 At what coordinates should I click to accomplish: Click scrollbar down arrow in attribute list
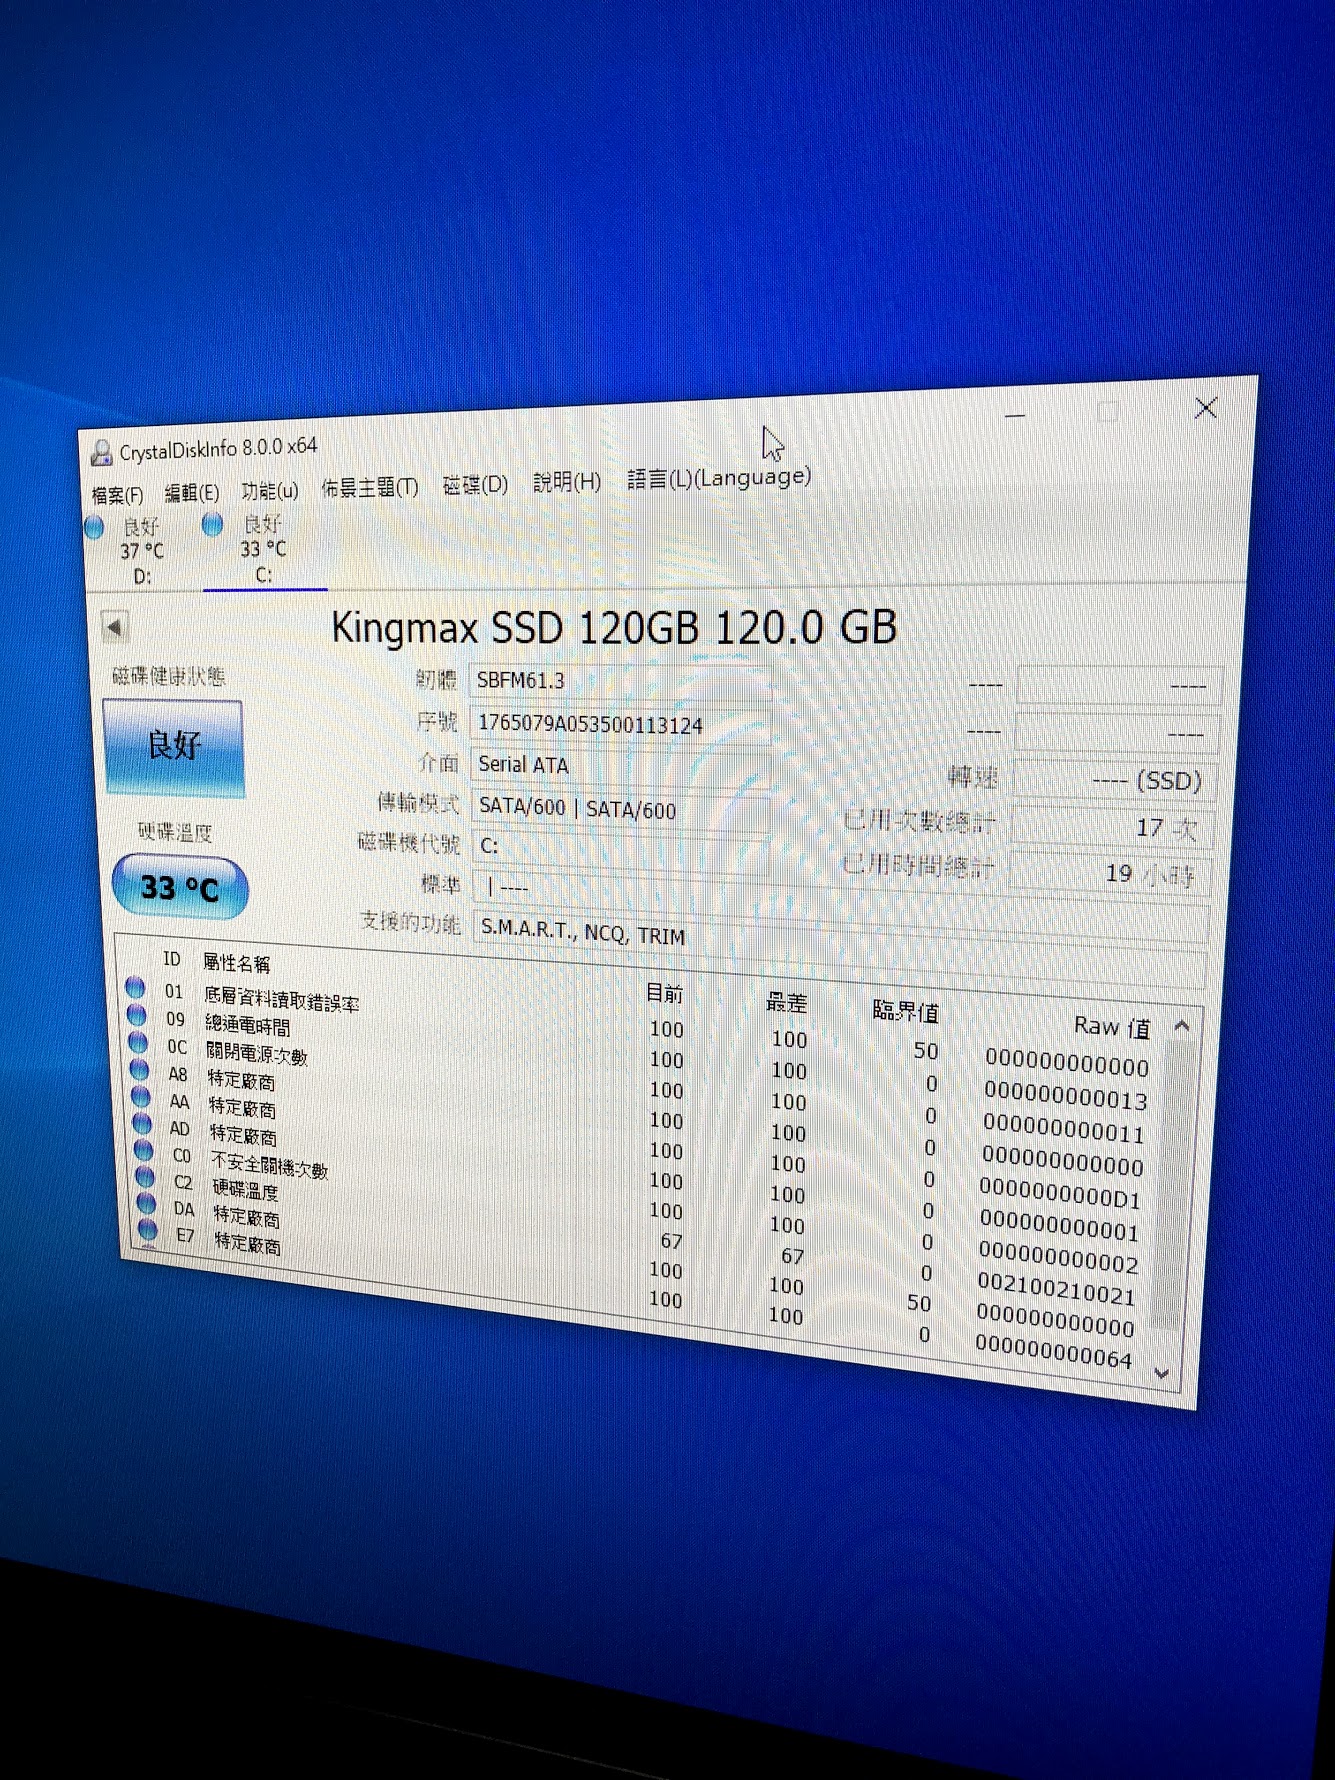coord(1162,1374)
